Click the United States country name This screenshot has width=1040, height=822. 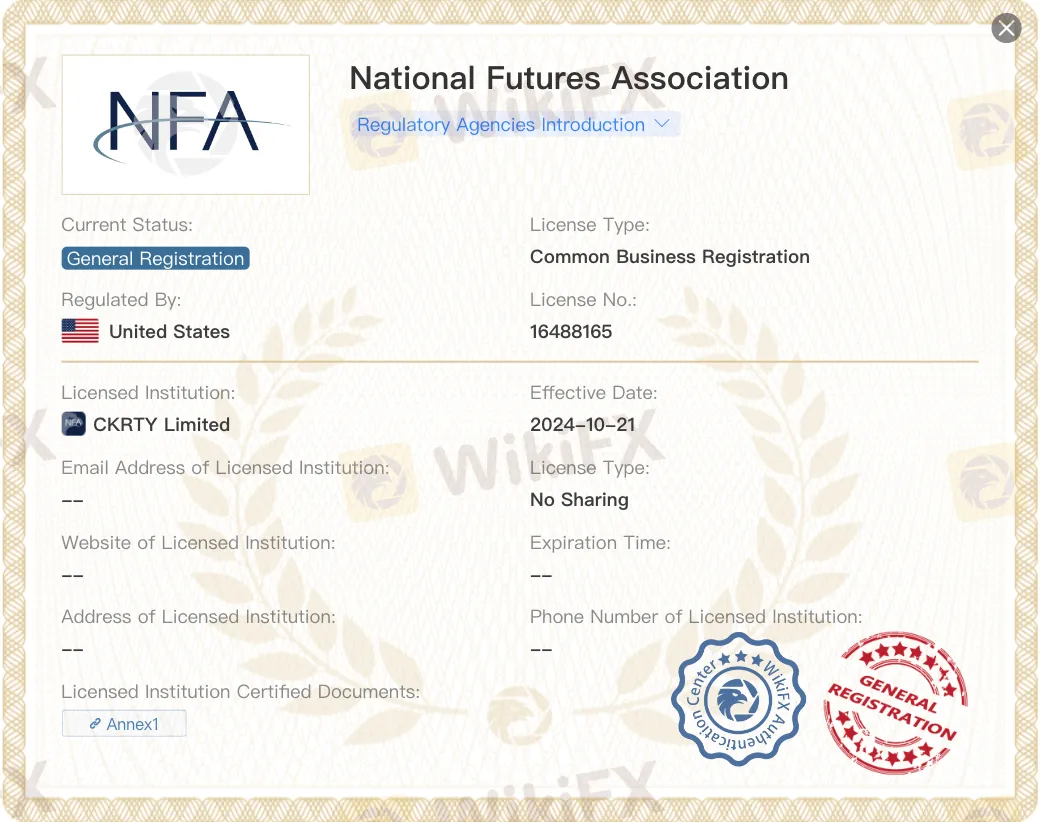pyautogui.click(x=170, y=332)
